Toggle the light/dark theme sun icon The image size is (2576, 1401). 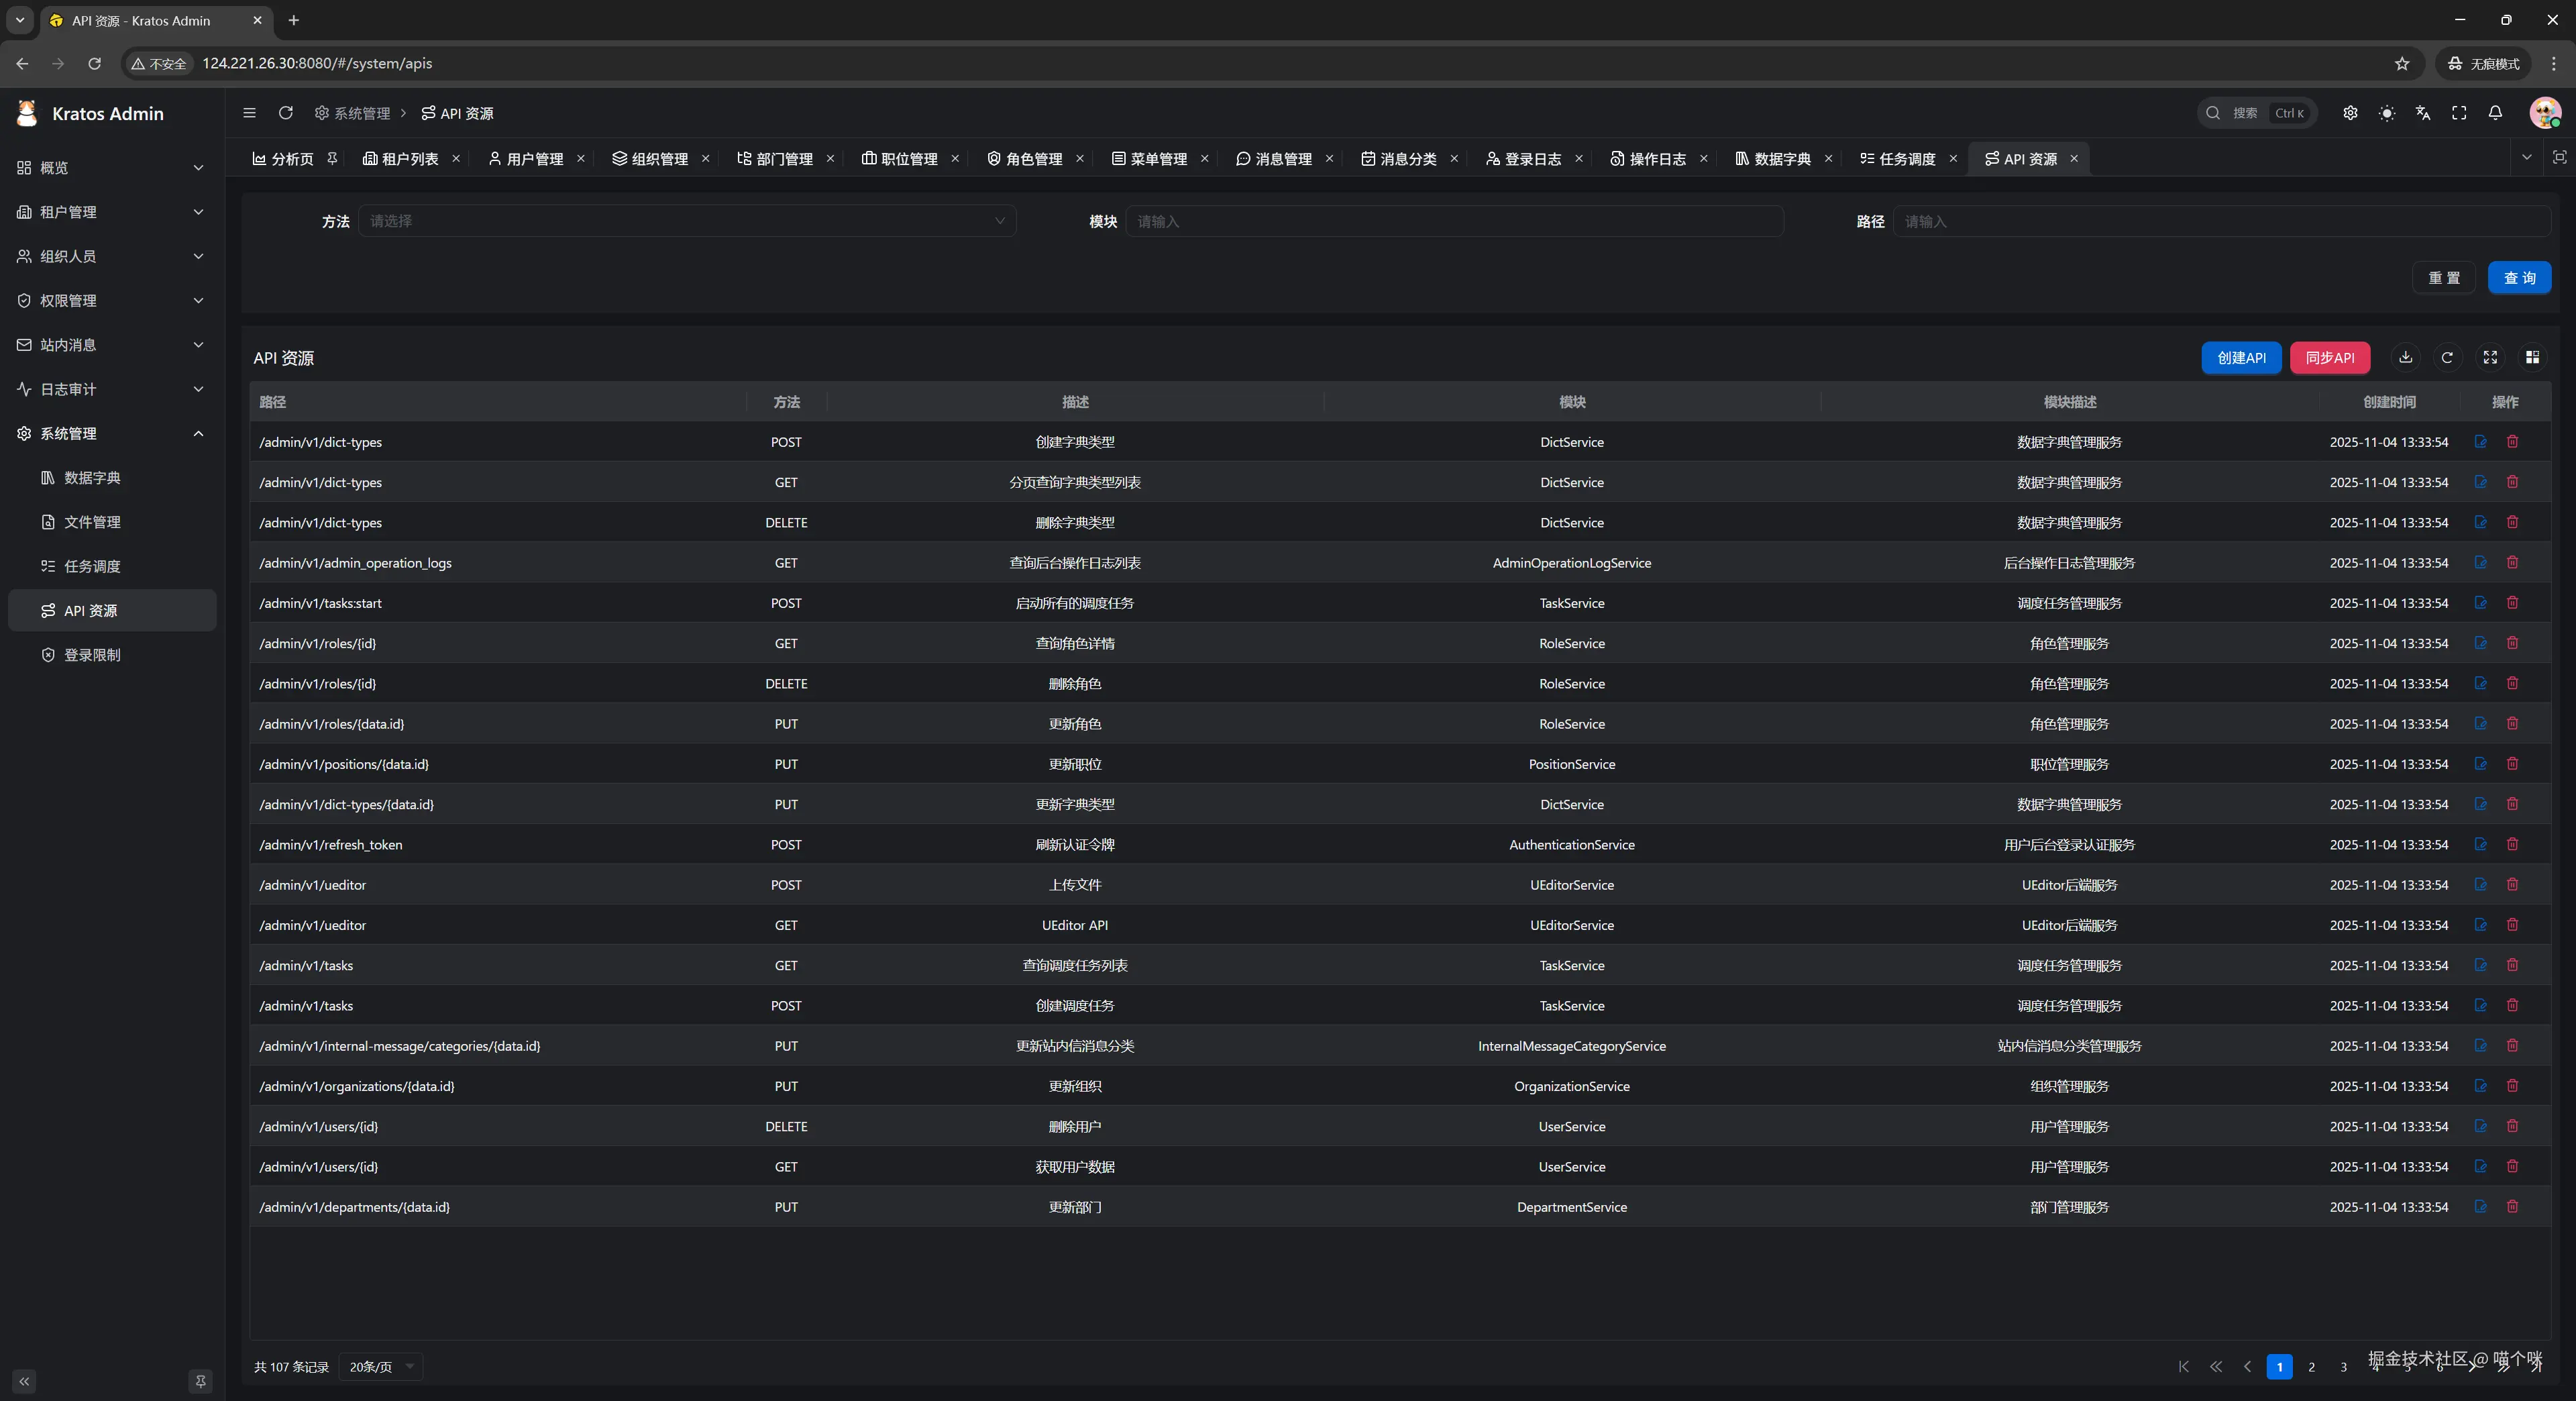(2387, 113)
